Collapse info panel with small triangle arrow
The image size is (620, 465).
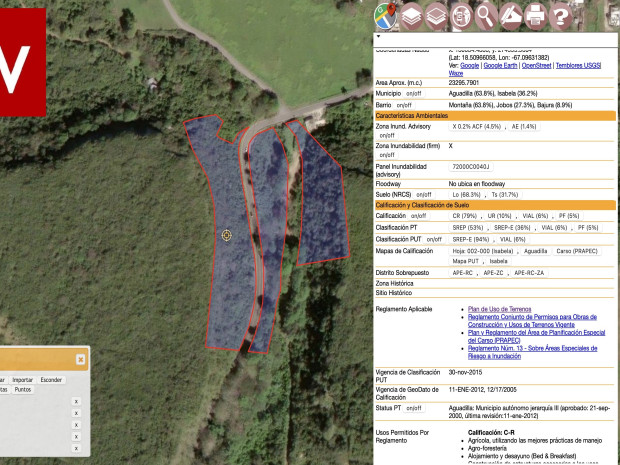point(378,37)
